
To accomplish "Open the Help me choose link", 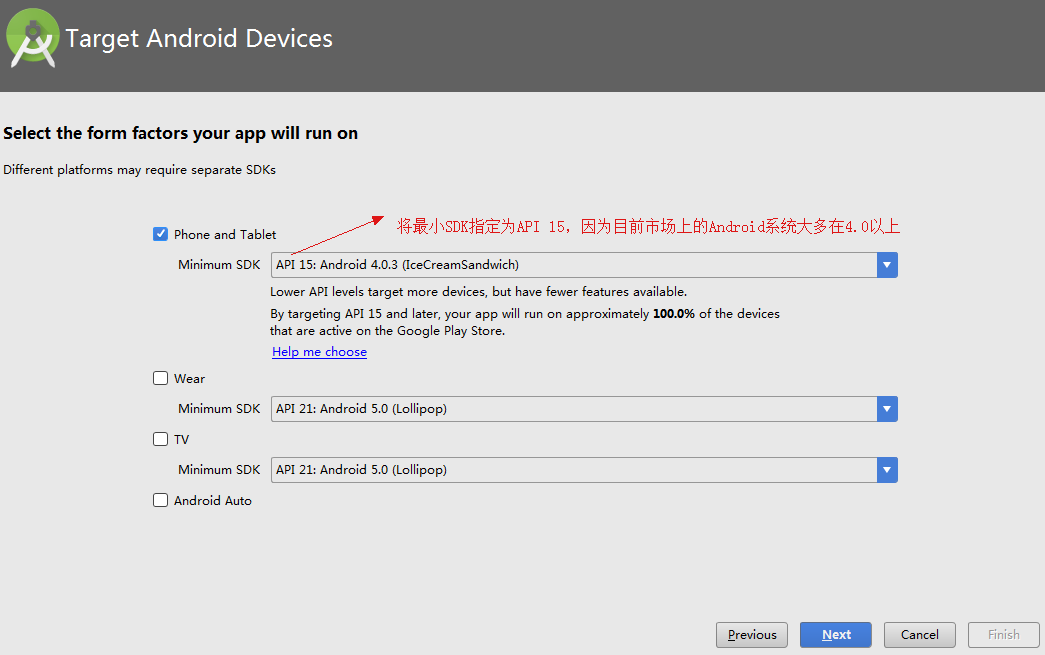I will pos(319,352).
